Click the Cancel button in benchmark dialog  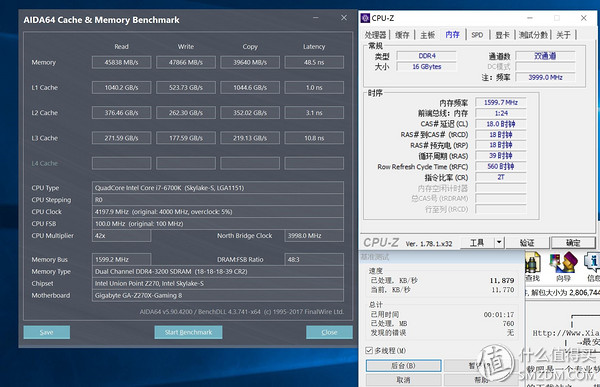point(403,380)
